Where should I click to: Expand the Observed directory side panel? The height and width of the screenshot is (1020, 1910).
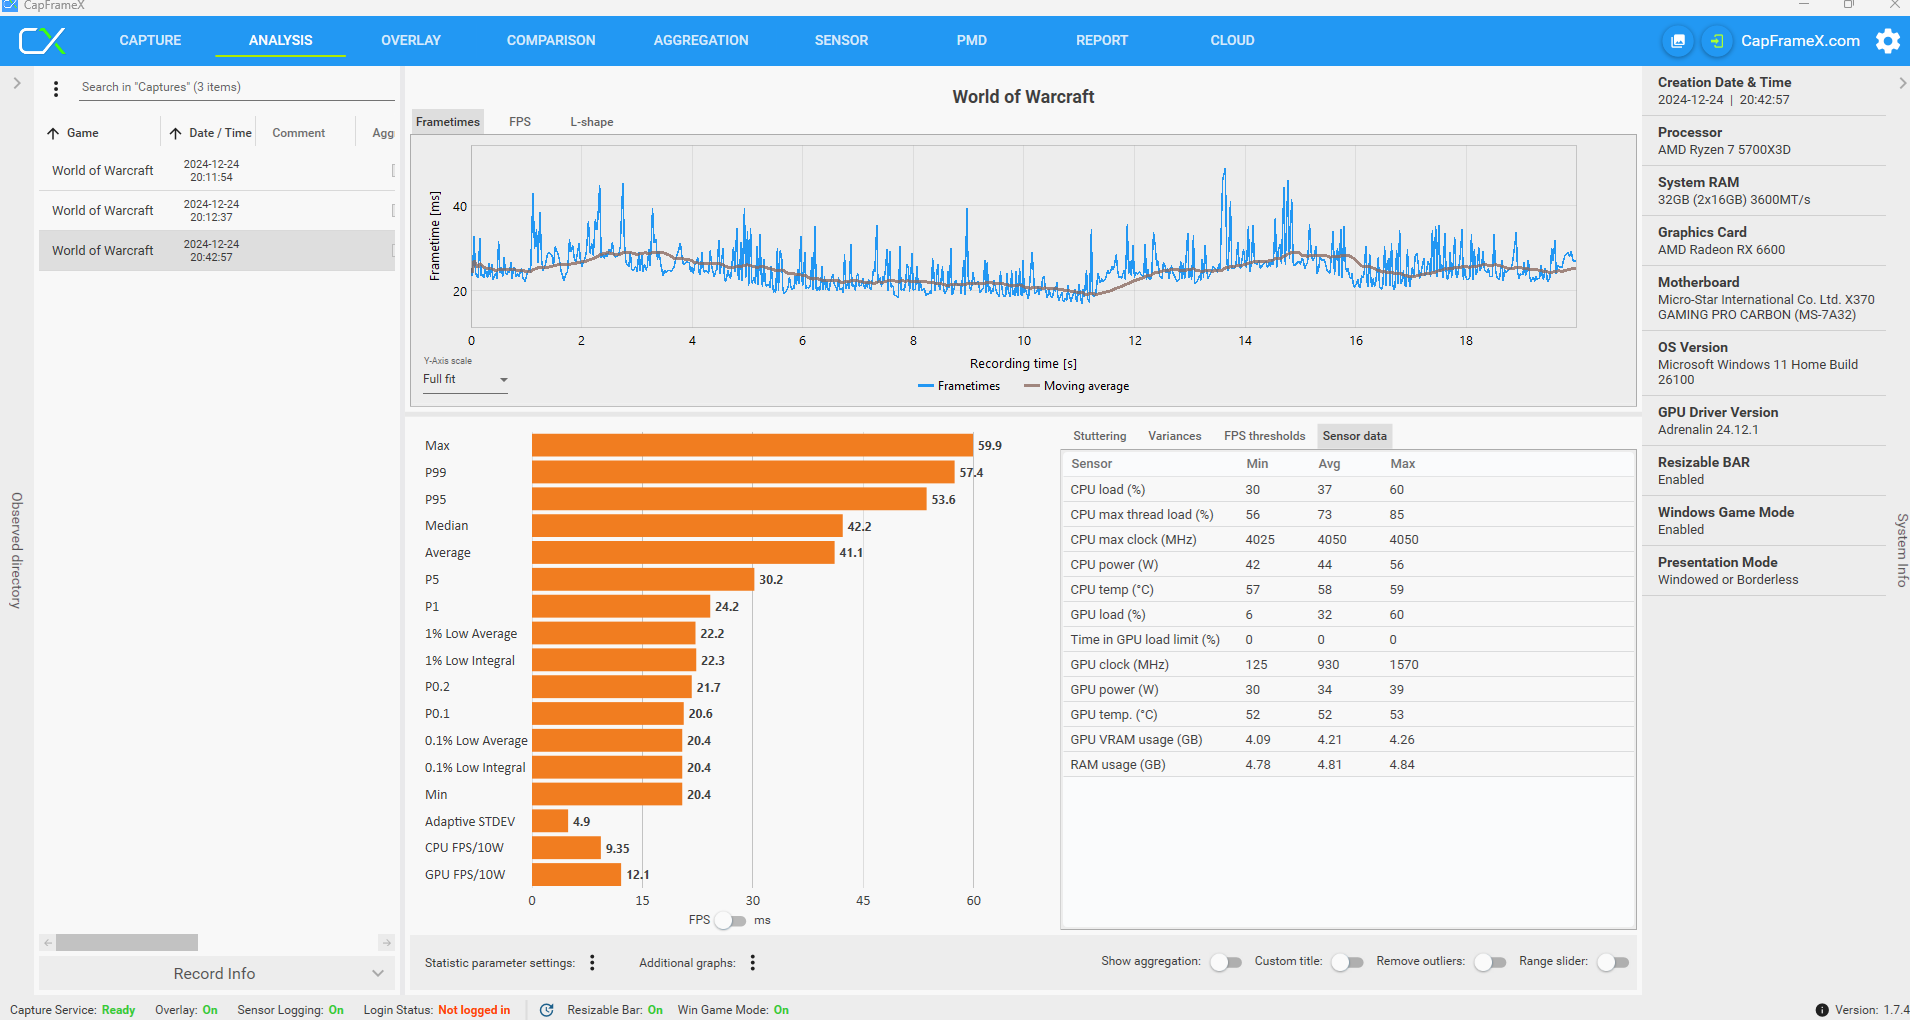point(16,84)
